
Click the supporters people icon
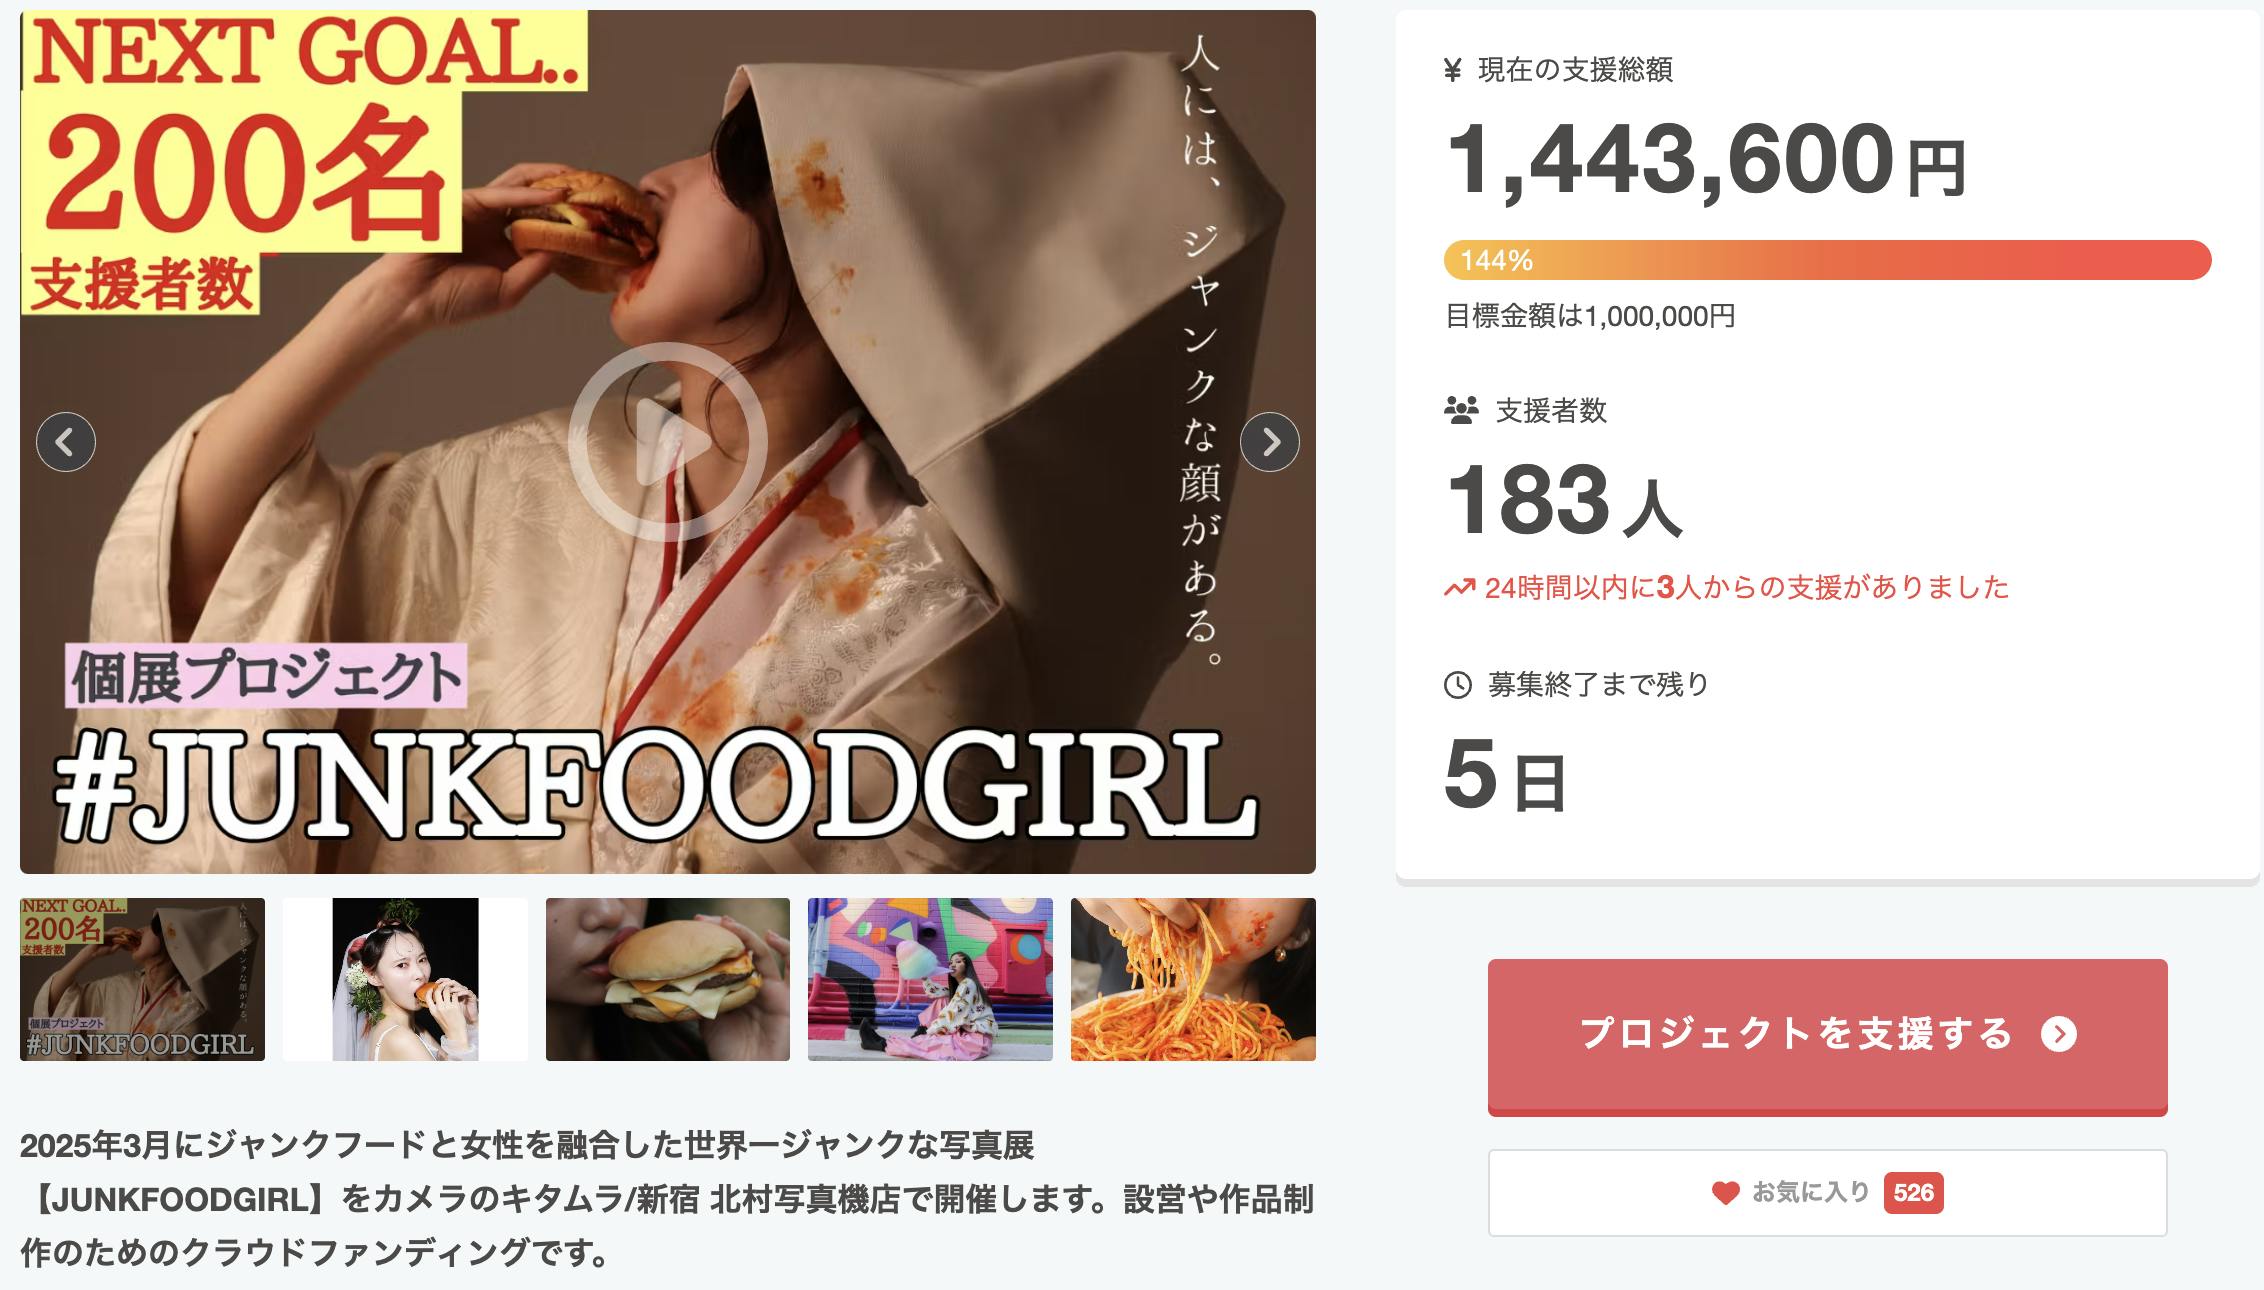click(1461, 410)
